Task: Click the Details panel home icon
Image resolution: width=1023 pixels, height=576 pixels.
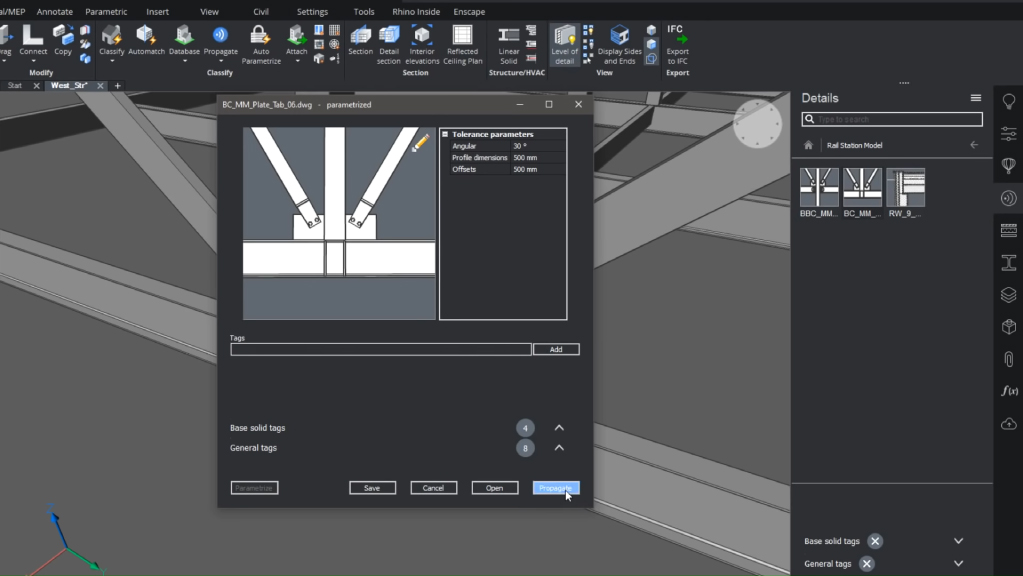Action: 809,145
